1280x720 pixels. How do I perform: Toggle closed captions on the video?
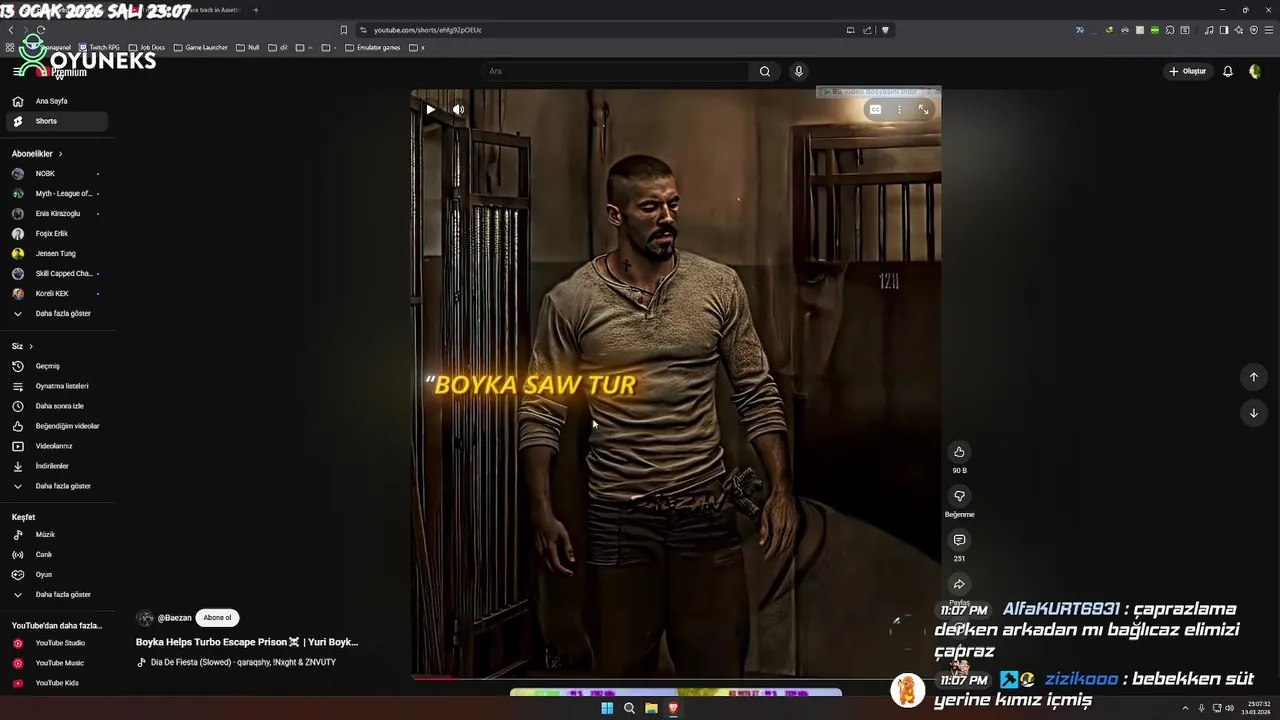875,110
